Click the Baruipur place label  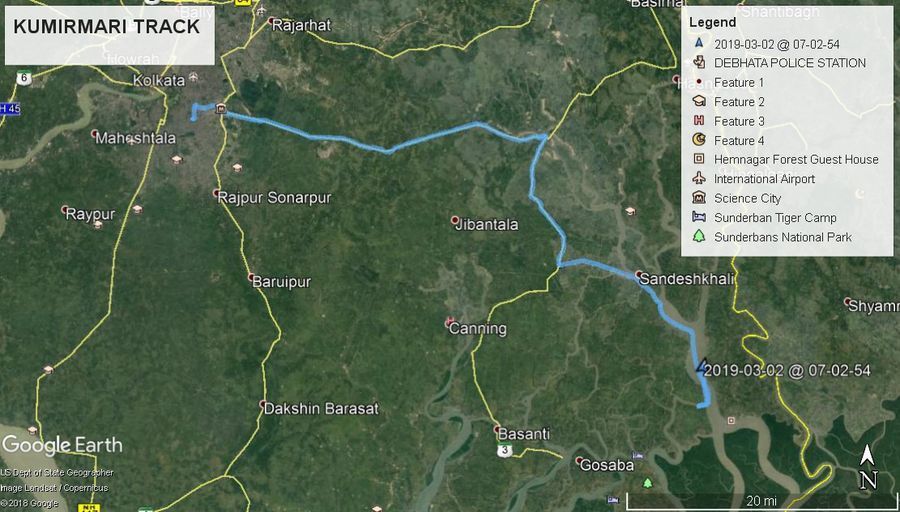pos(282,282)
